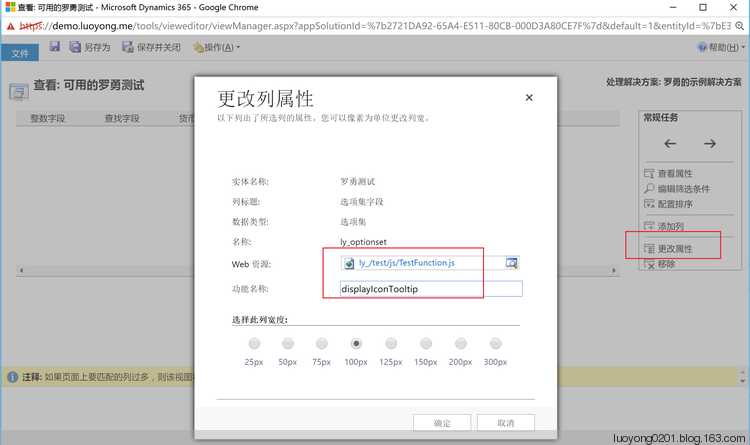Click the OK (确定) button
The height and width of the screenshot is (445, 750).
pyautogui.click(x=442, y=423)
